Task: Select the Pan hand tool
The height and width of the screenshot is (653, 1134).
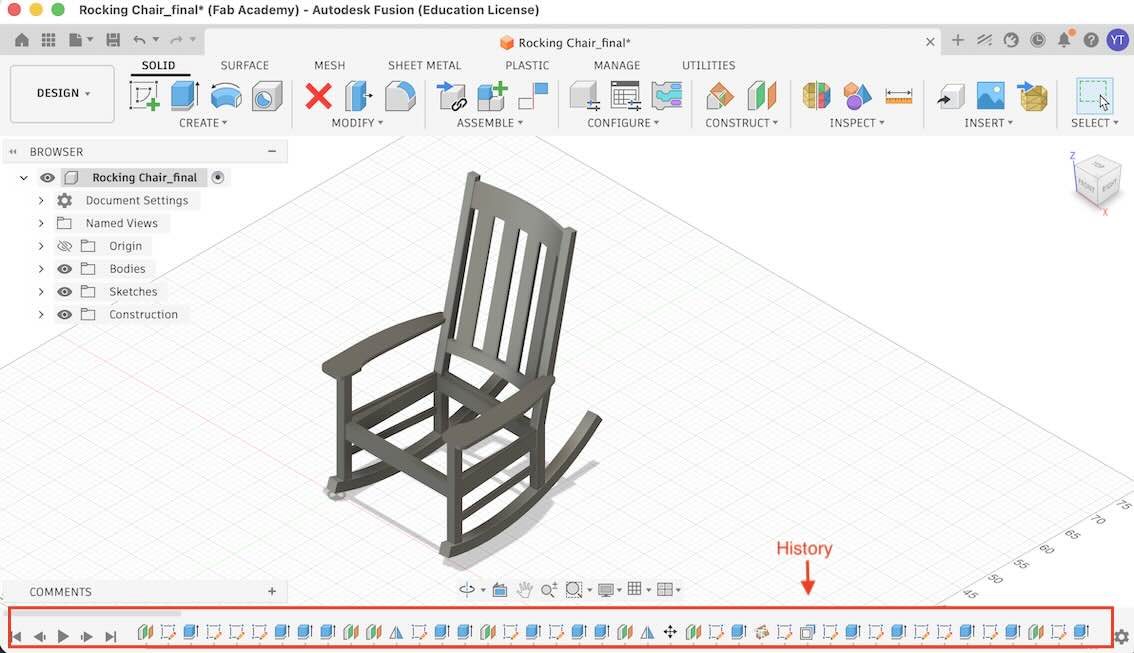Action: coord(524,590)
